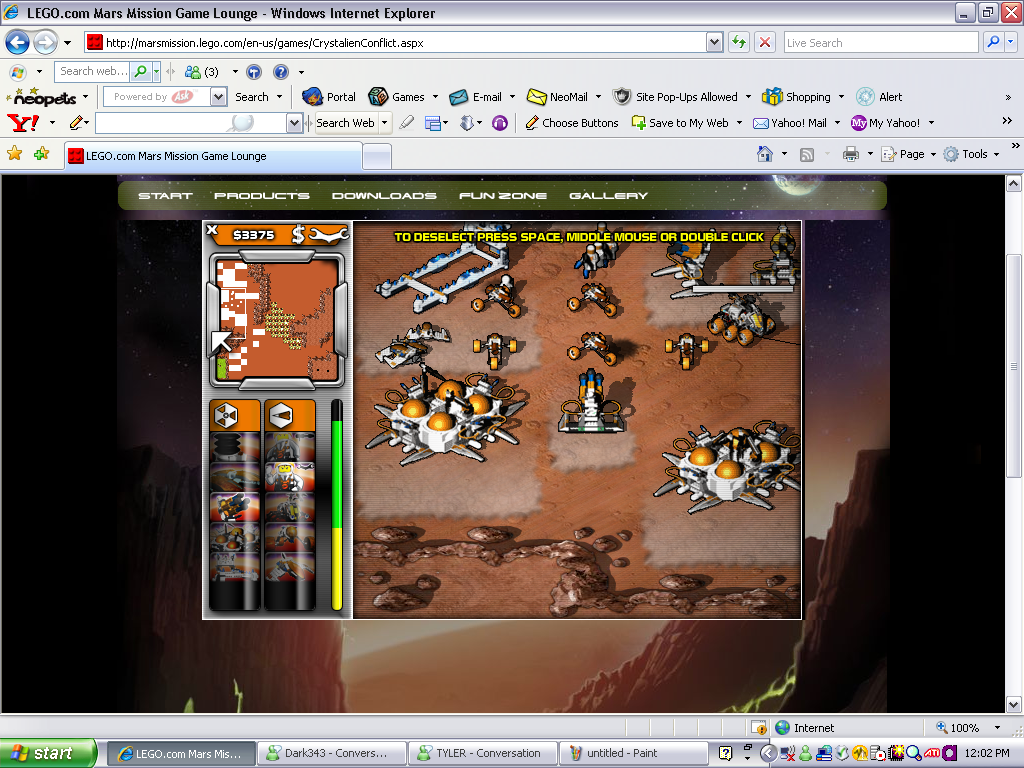Select the radiation-symbol buildings column header
The width and height of the screenshot is (1024, 768).
[235, 415]
